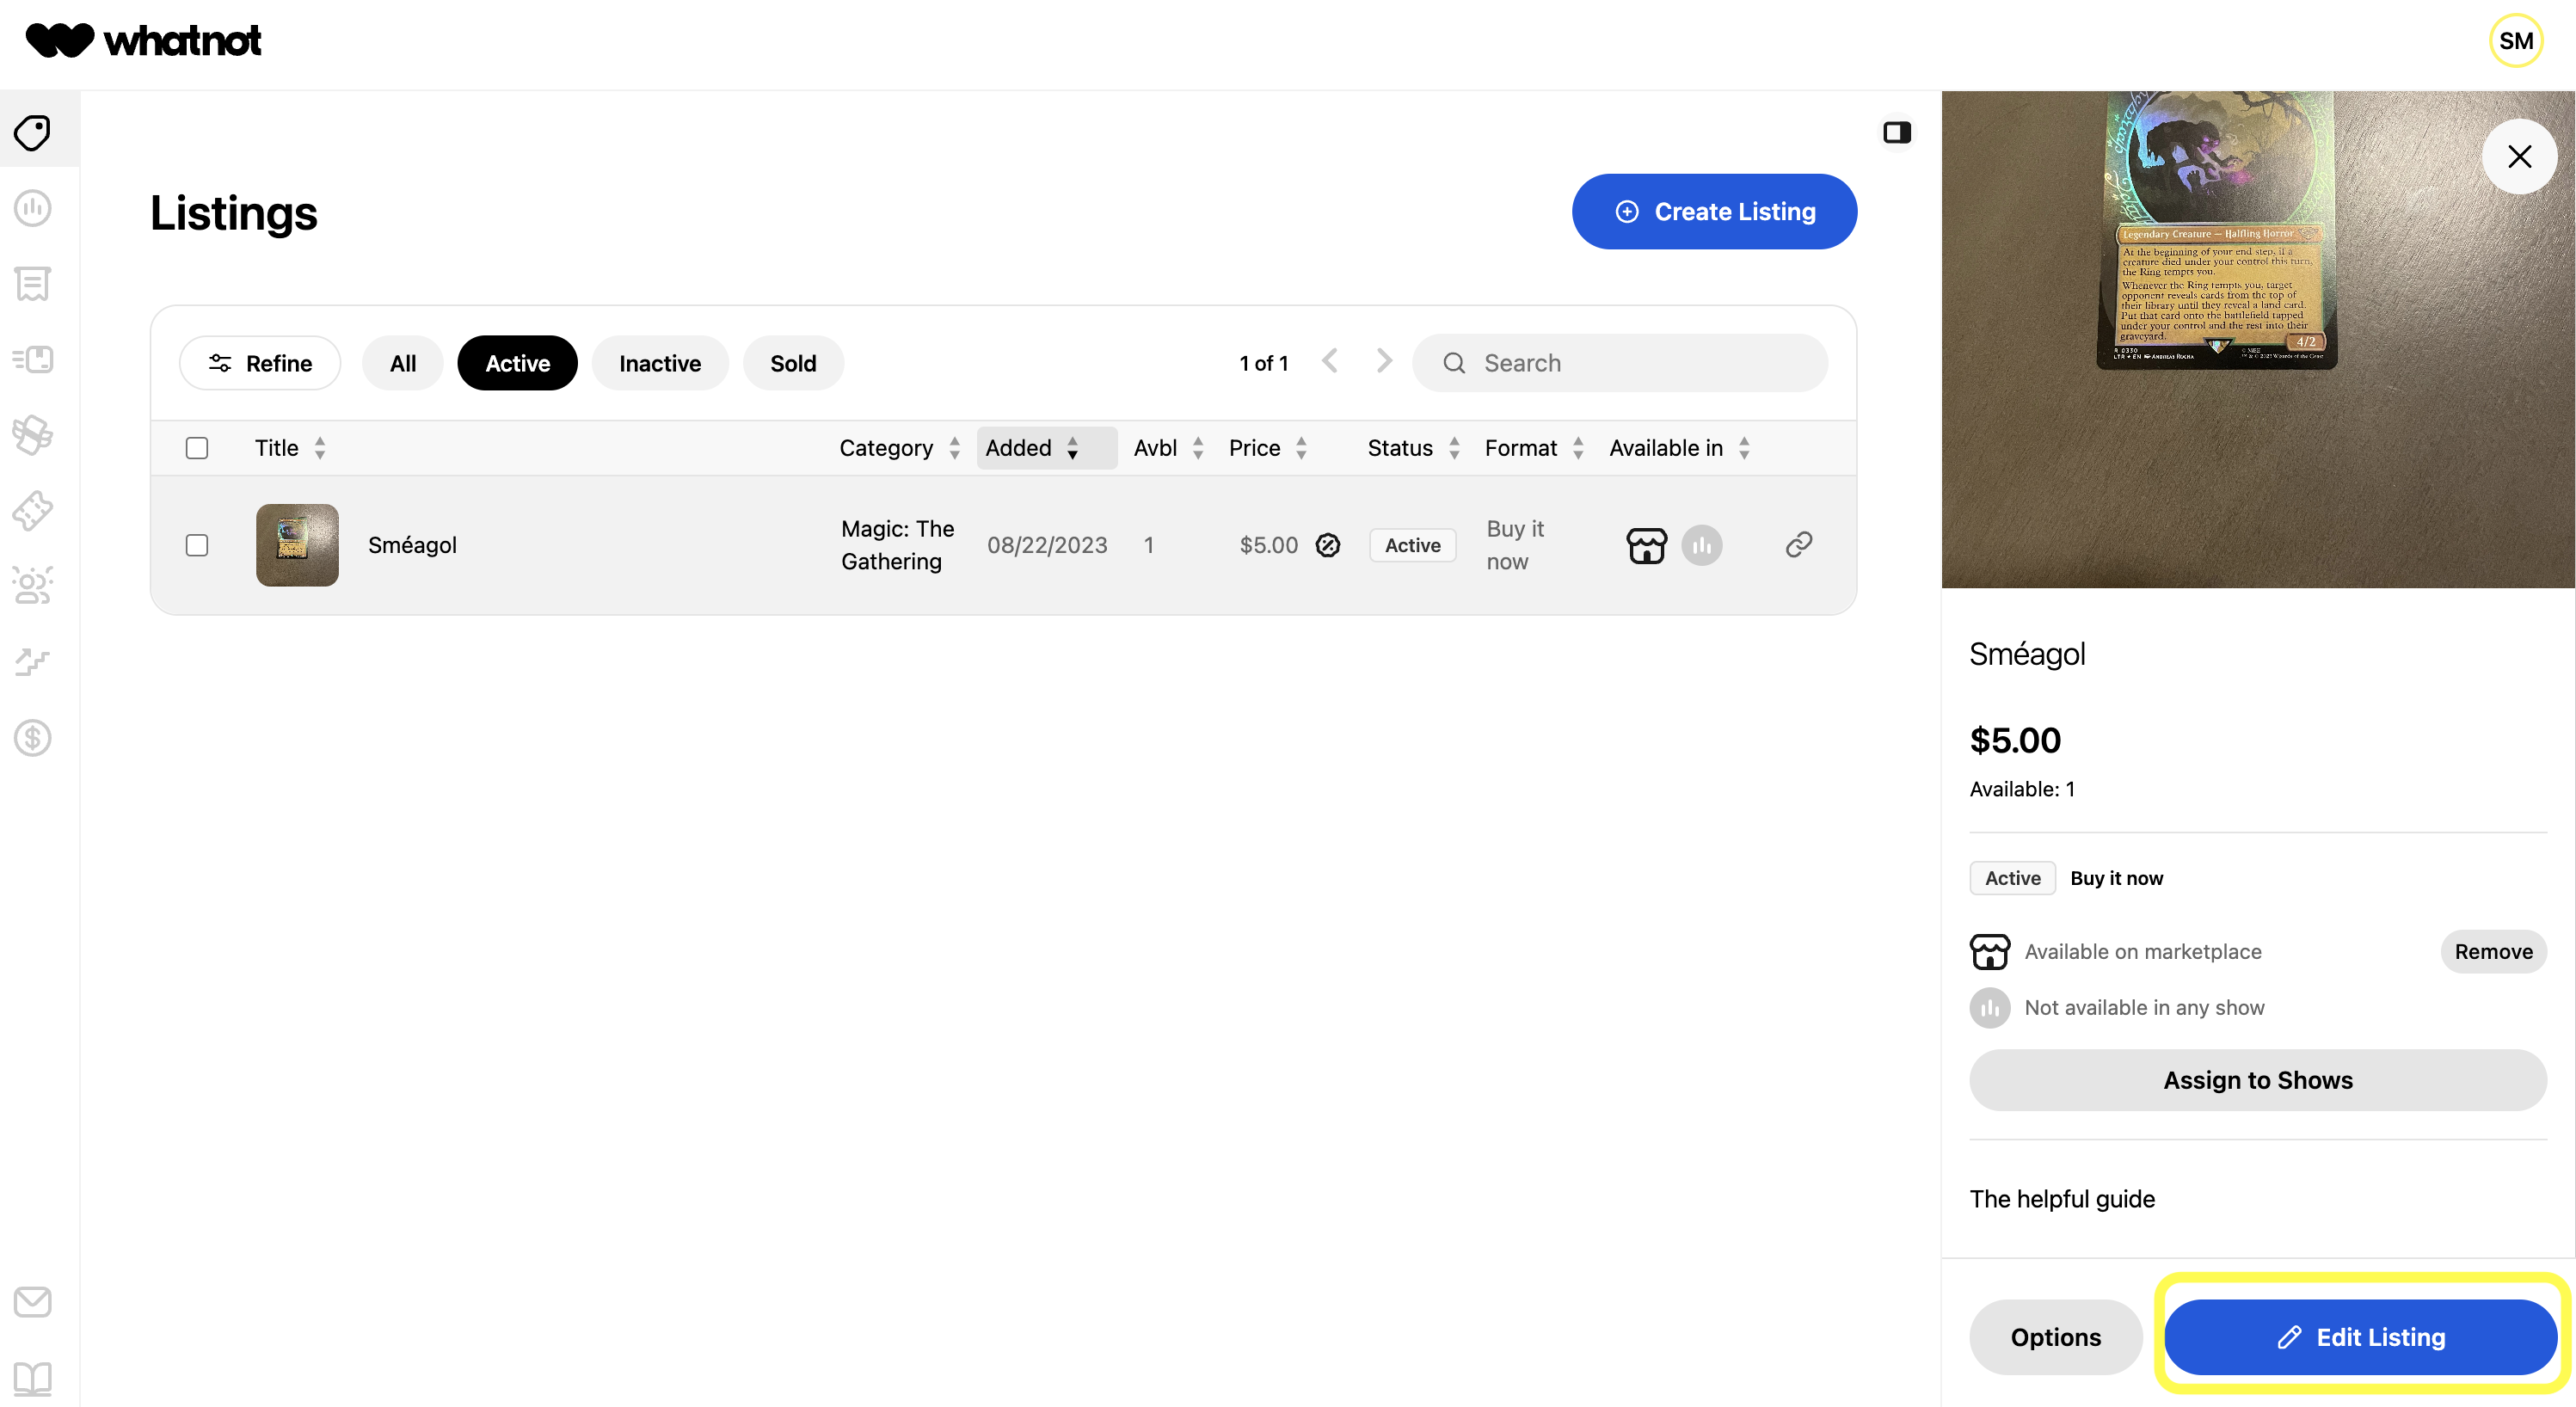
Task: Tick the Sméagol row checkbox
Action: pyautogui.click(x=197, y=545)
